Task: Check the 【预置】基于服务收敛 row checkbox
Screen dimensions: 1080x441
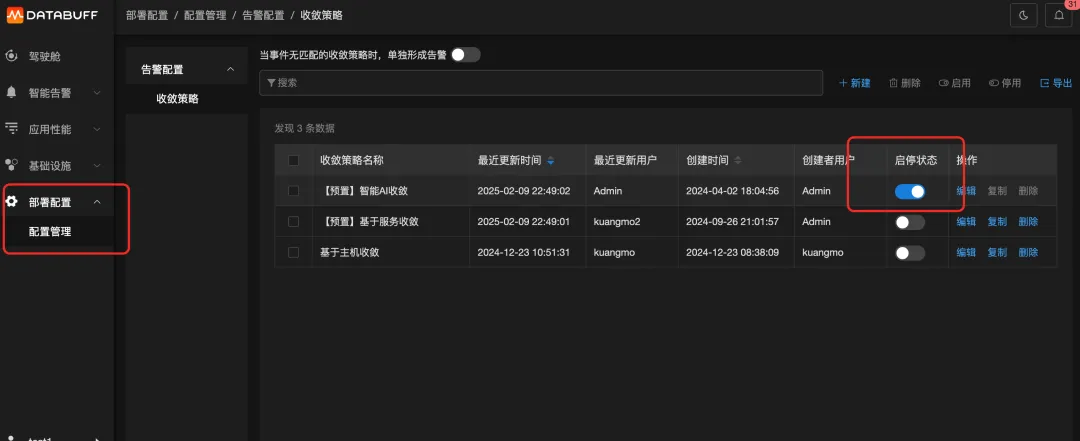Action: 293,222
